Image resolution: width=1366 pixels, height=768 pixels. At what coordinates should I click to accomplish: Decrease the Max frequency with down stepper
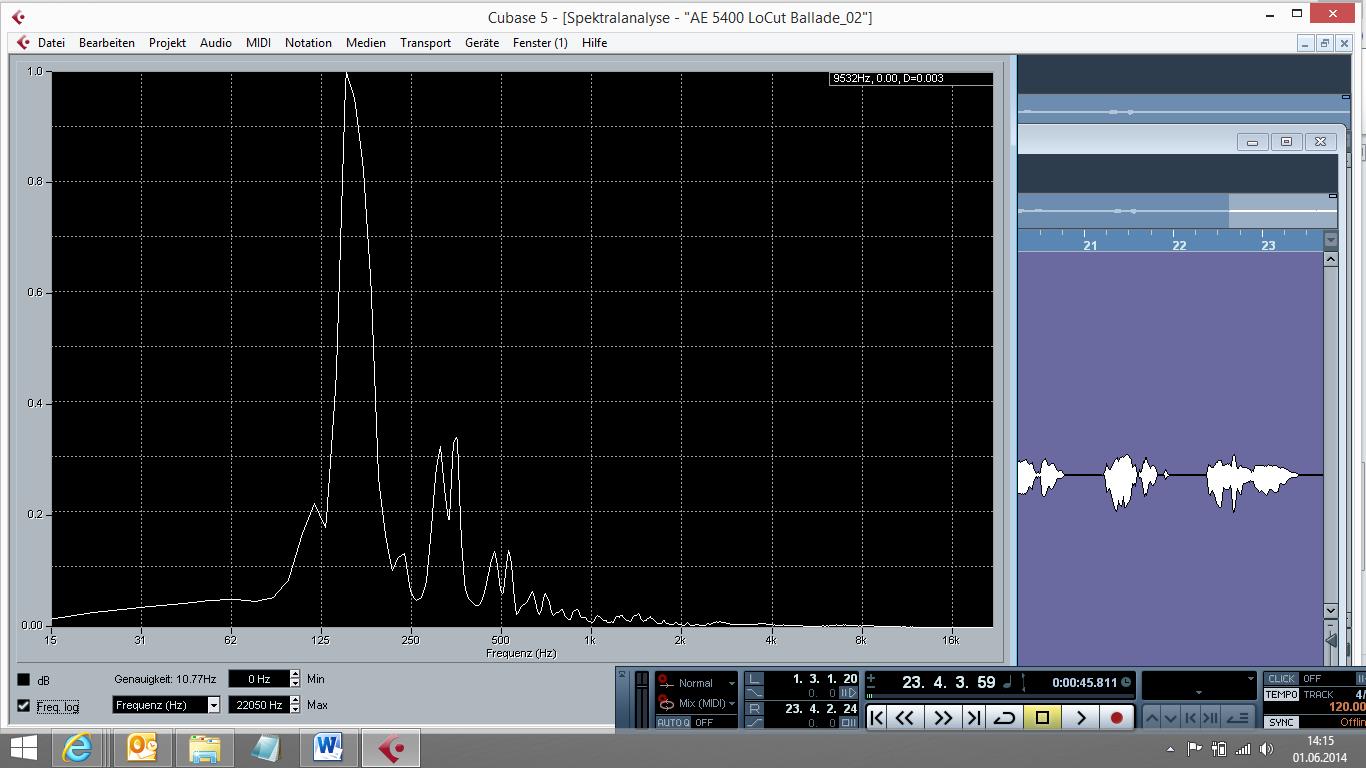(x=295, y=710)
